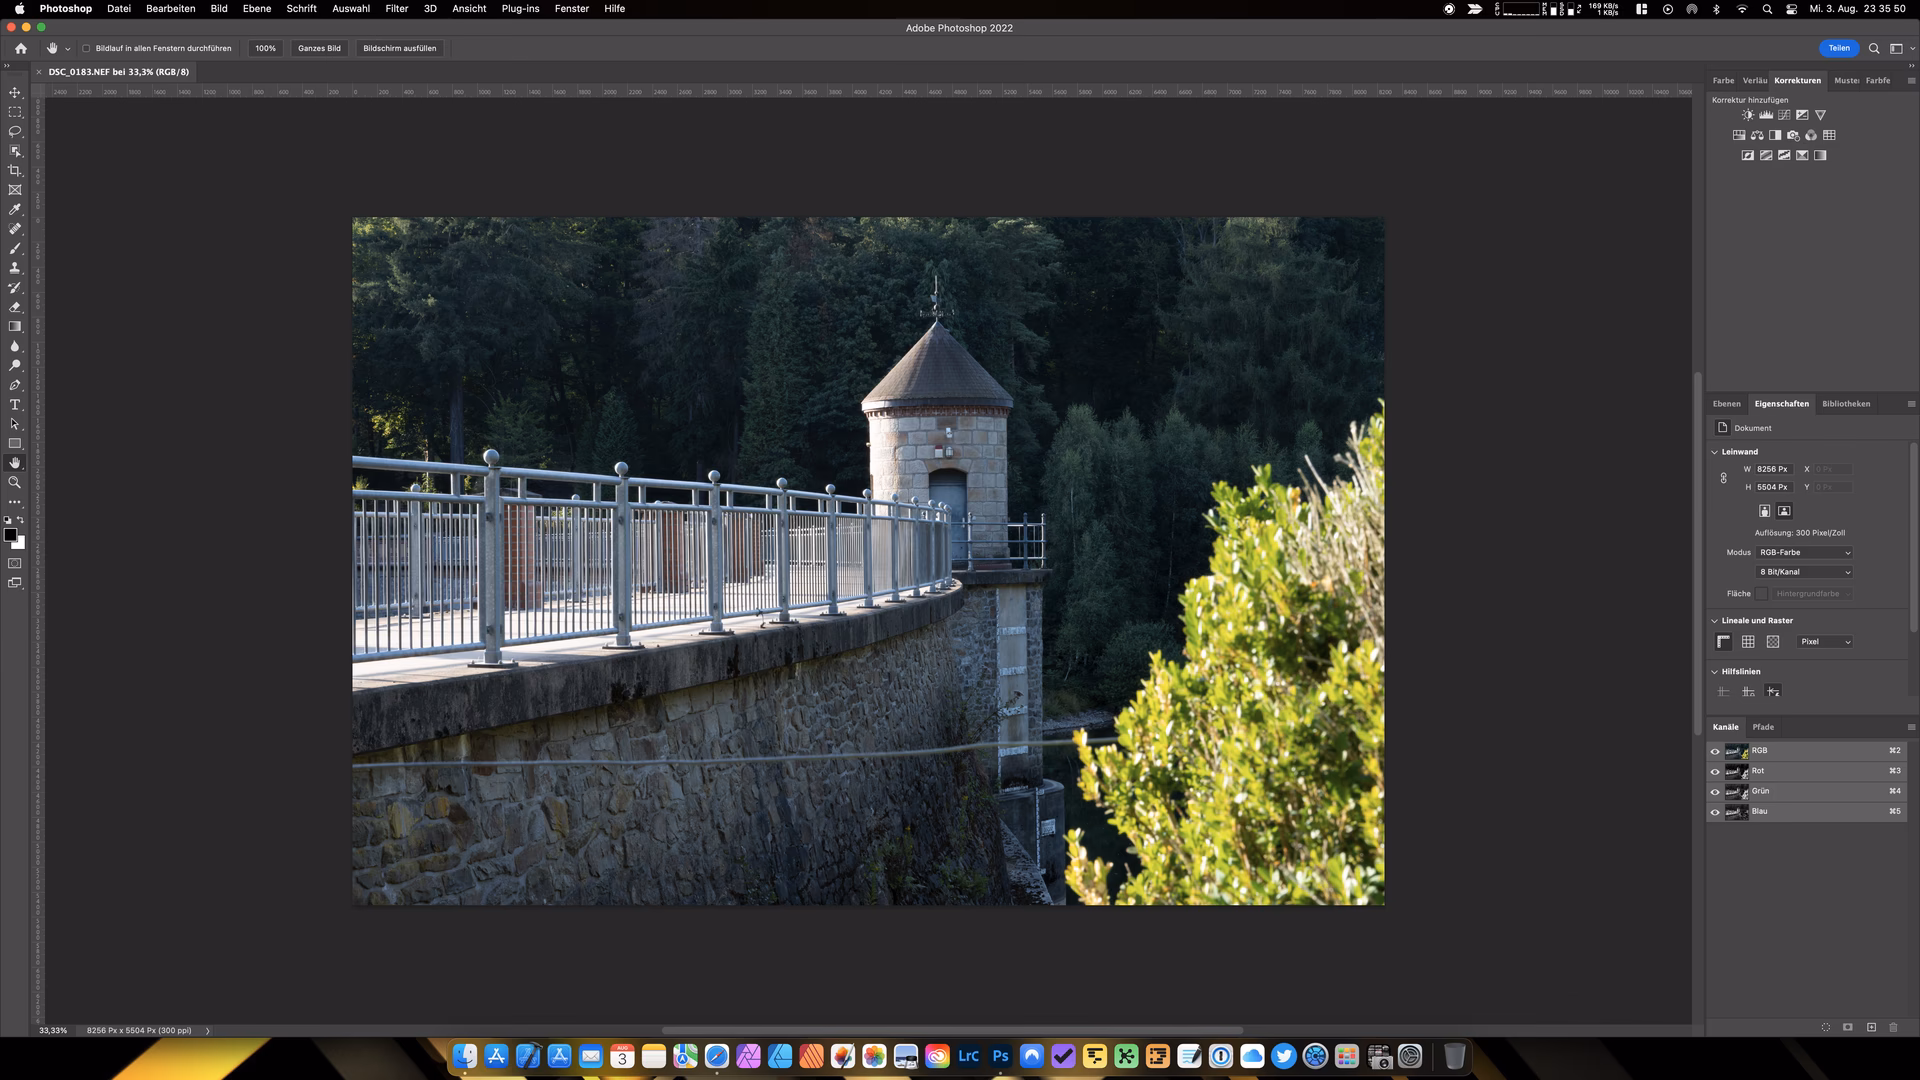Add a Curves adjustment in the Korrekturen panel
This screenshot has height=1080, width=1920.
[x=1784, y=114]
